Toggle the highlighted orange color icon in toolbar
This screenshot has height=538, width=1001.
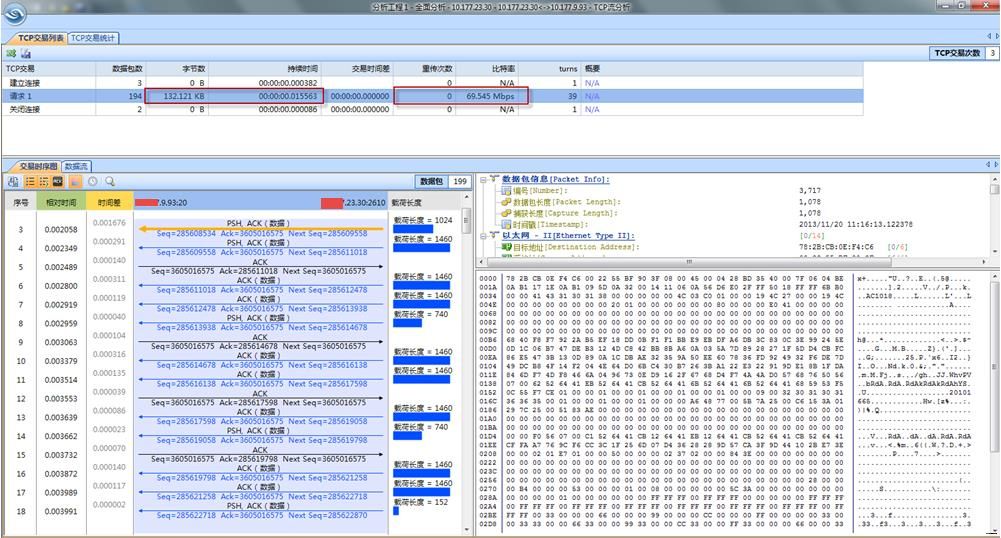[x=74, y=182]
